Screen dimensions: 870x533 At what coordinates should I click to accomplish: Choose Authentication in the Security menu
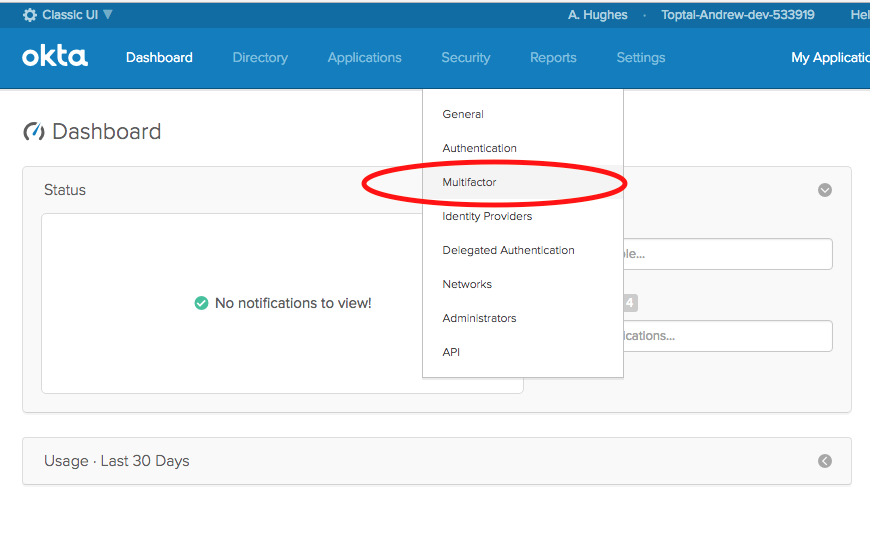[x=479, y=148]
